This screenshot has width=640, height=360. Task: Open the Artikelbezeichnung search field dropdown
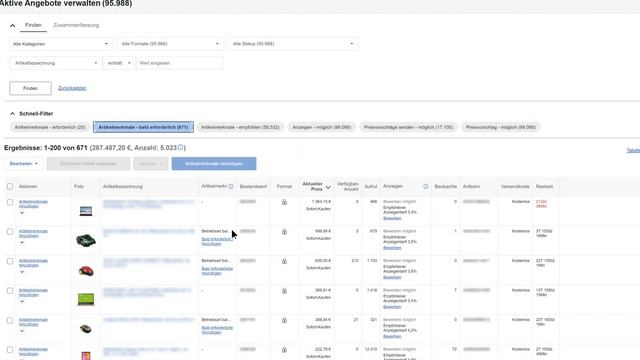click(x=55, y=63)
